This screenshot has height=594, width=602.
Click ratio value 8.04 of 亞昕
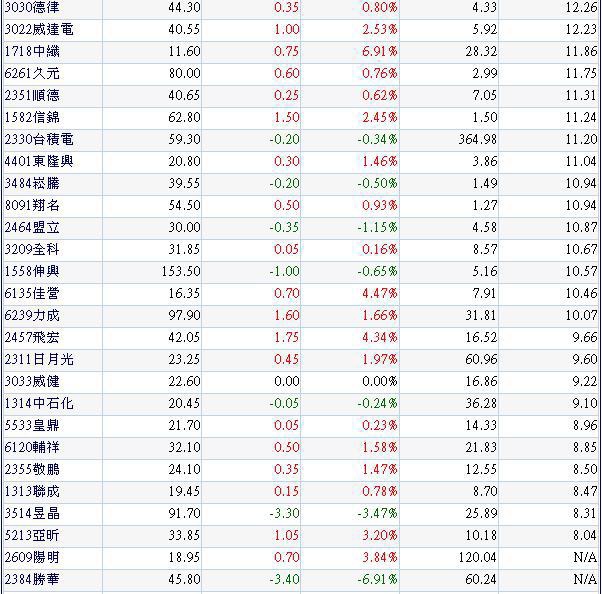585,535
